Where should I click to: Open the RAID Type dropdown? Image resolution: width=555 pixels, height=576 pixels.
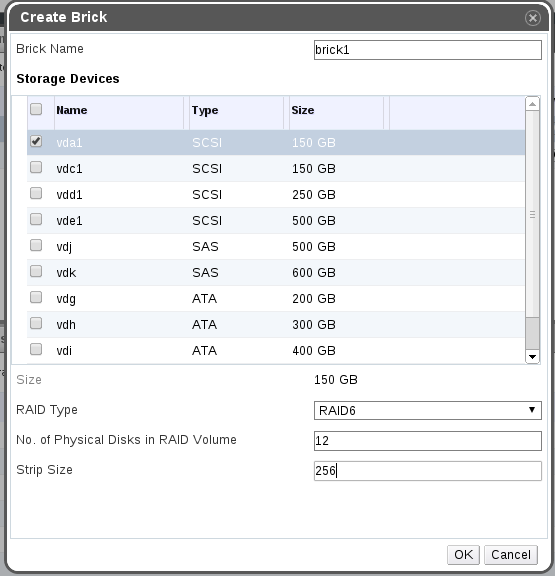(x=428, y=410)
